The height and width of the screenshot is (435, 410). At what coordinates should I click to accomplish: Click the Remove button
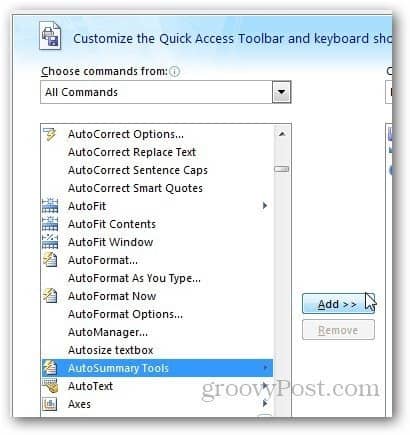pyautogui.click(x=338, y=330)
